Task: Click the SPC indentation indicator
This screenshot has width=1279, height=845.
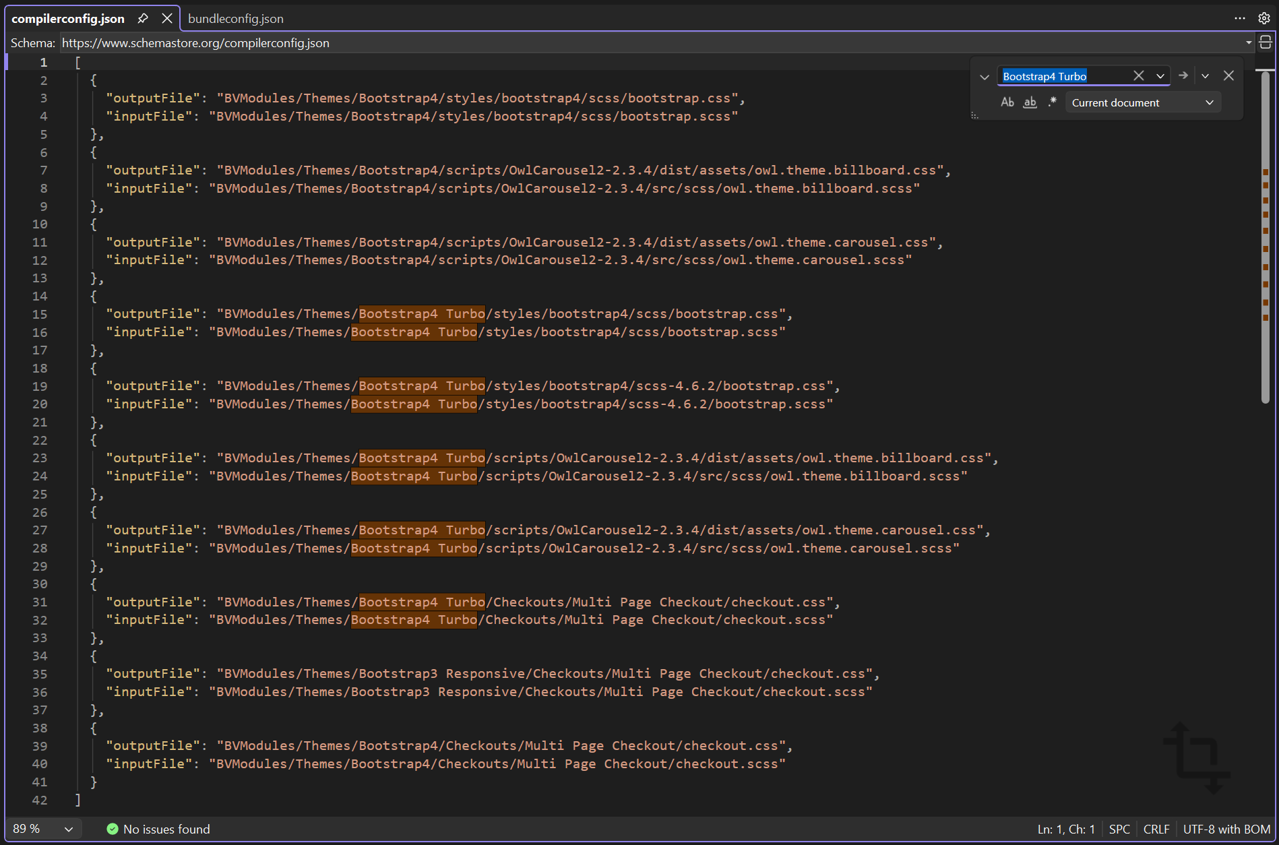Action: (1120, 829)
